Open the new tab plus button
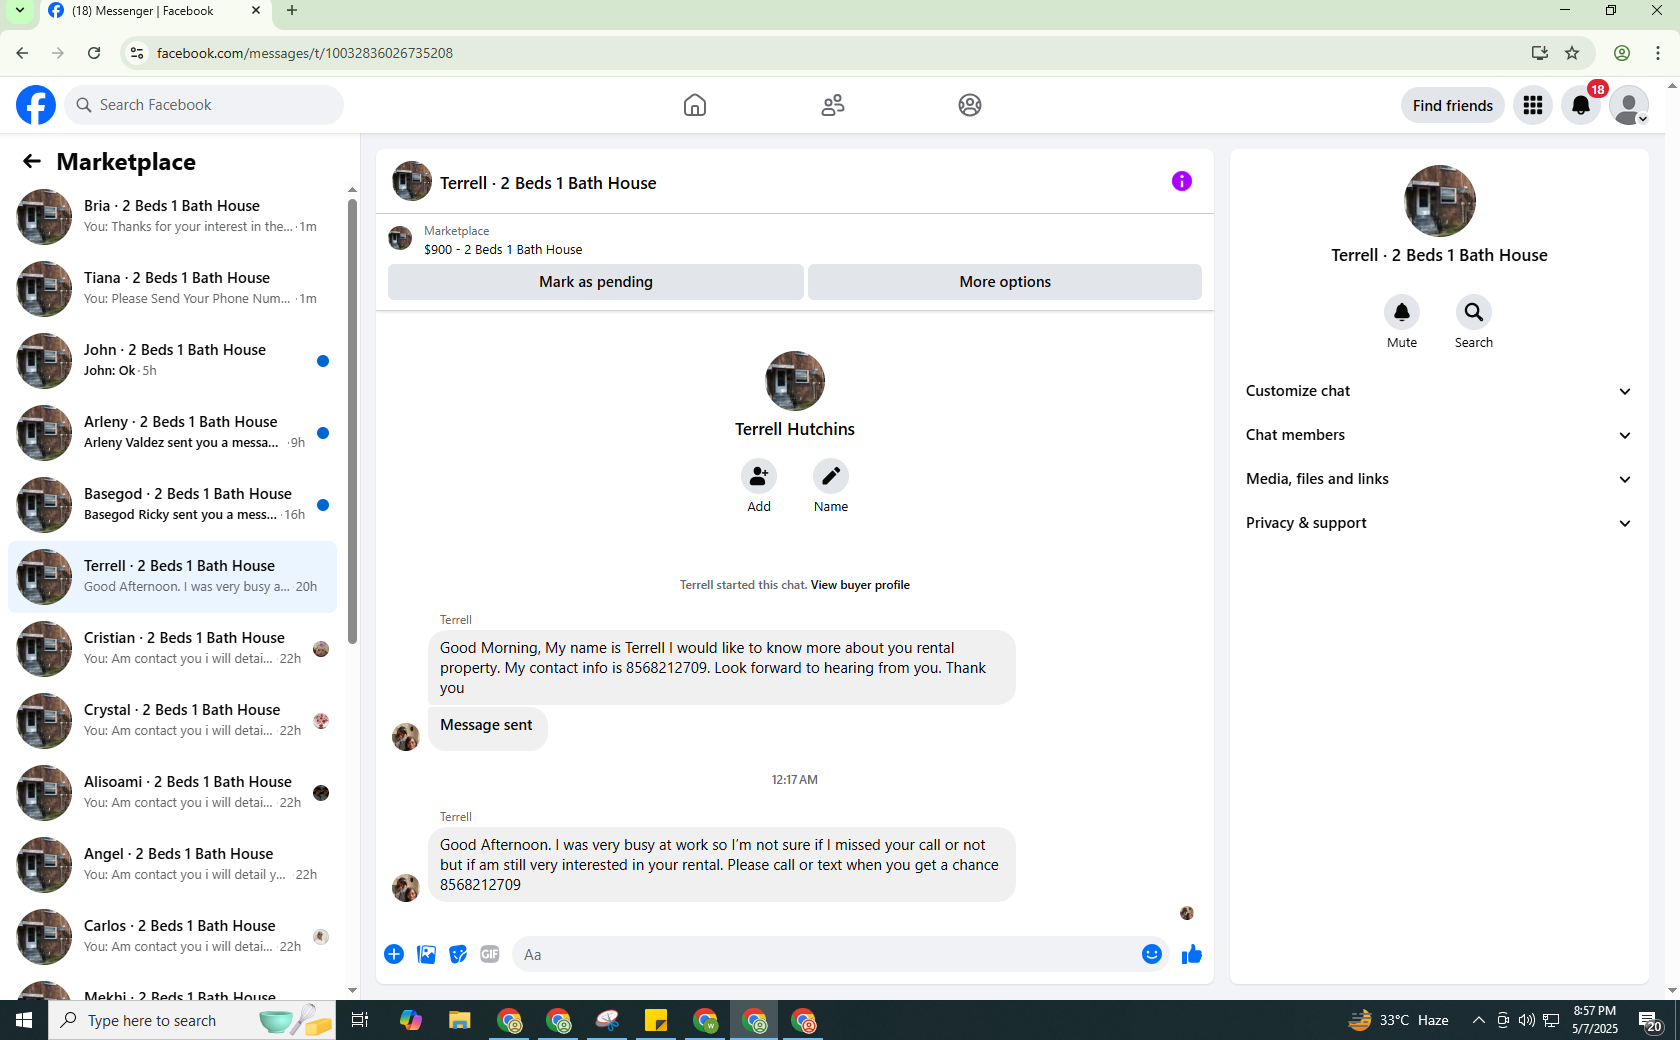The height and width of the screenshot is (1040, 1680). point(292,11)
